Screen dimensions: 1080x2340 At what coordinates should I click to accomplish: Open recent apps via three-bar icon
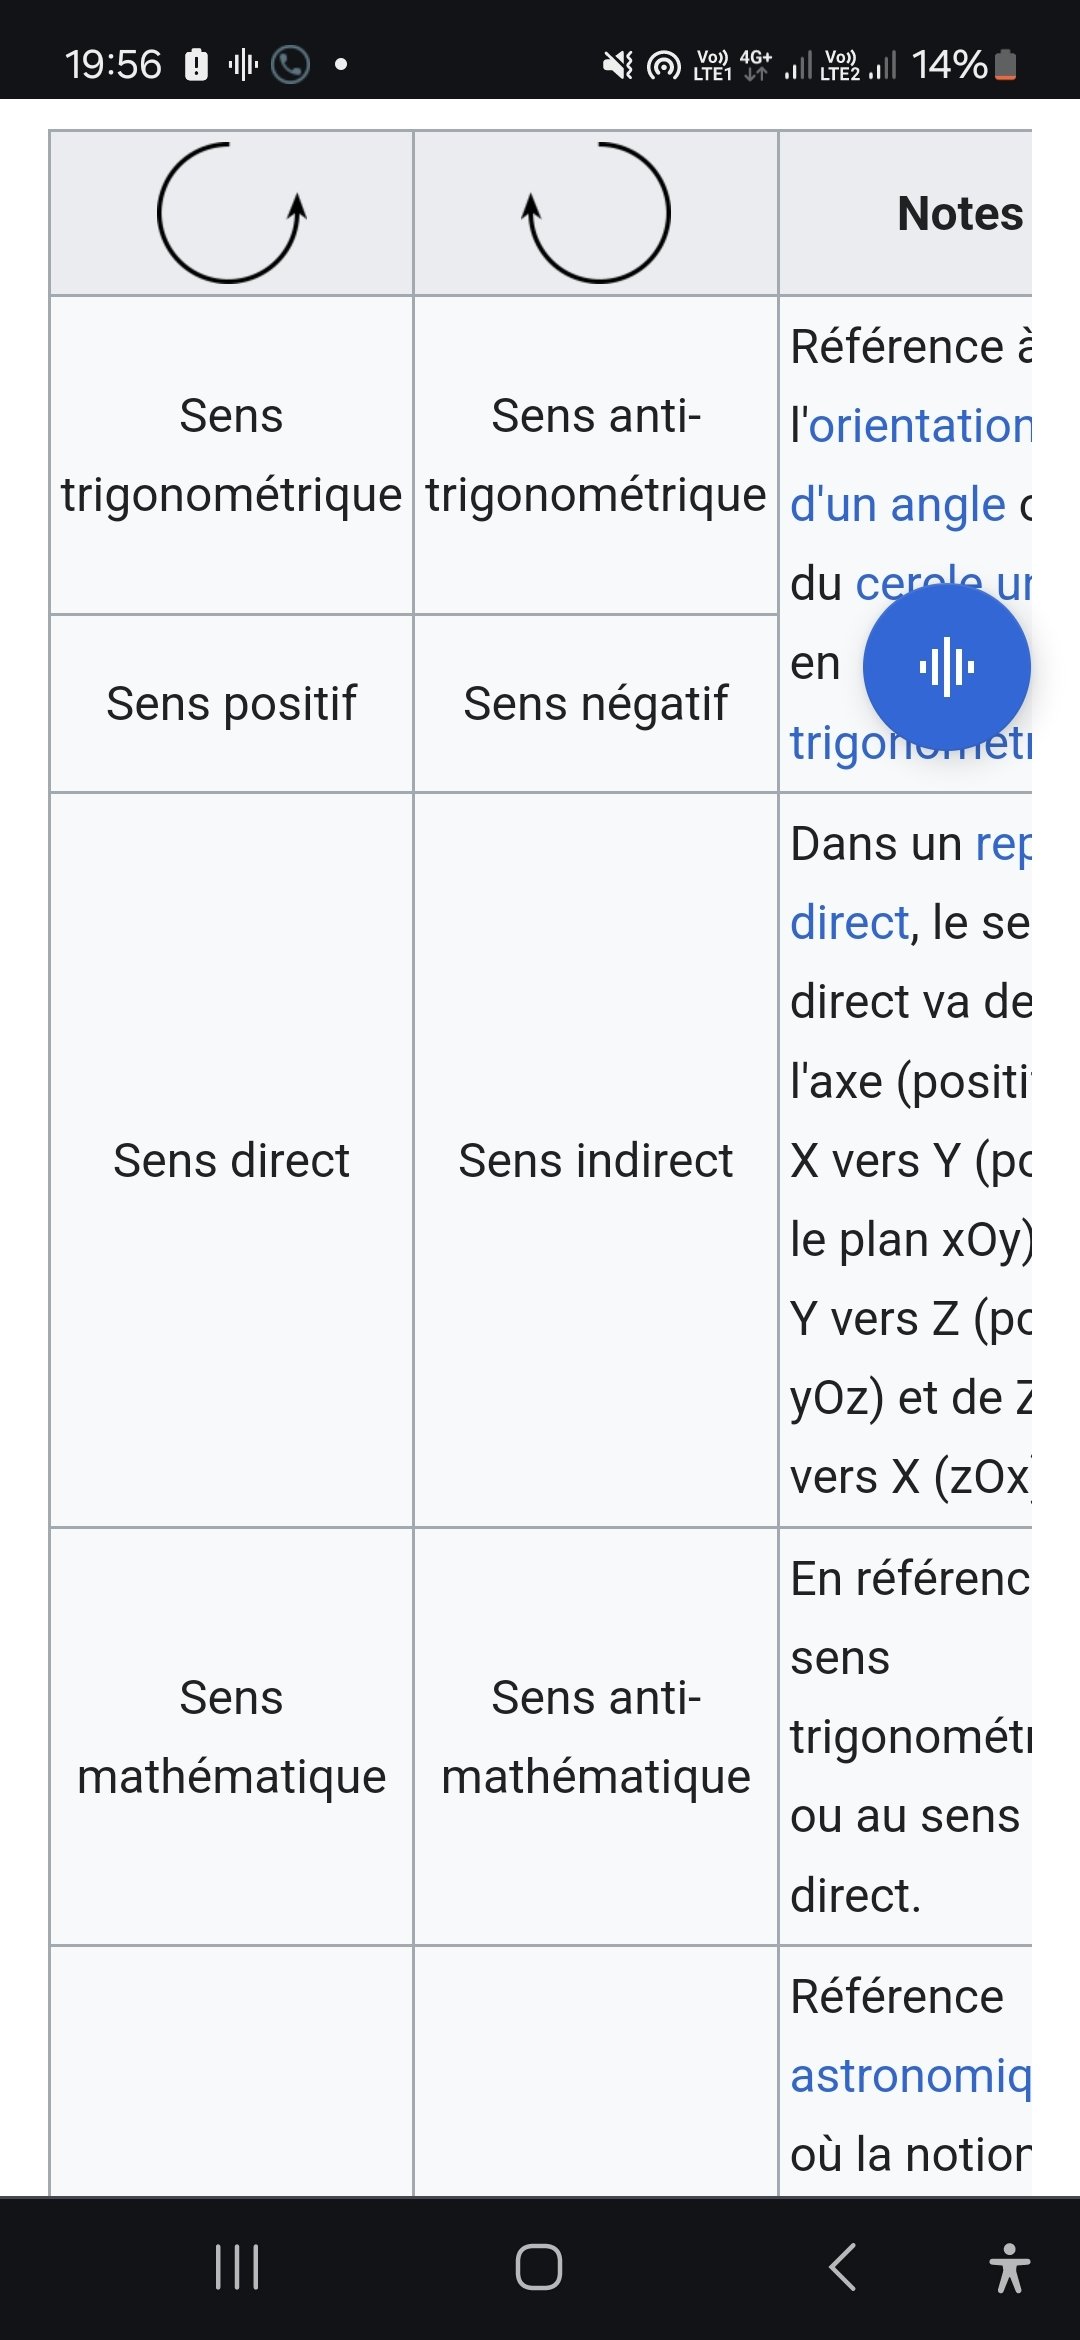[237, 2266]
